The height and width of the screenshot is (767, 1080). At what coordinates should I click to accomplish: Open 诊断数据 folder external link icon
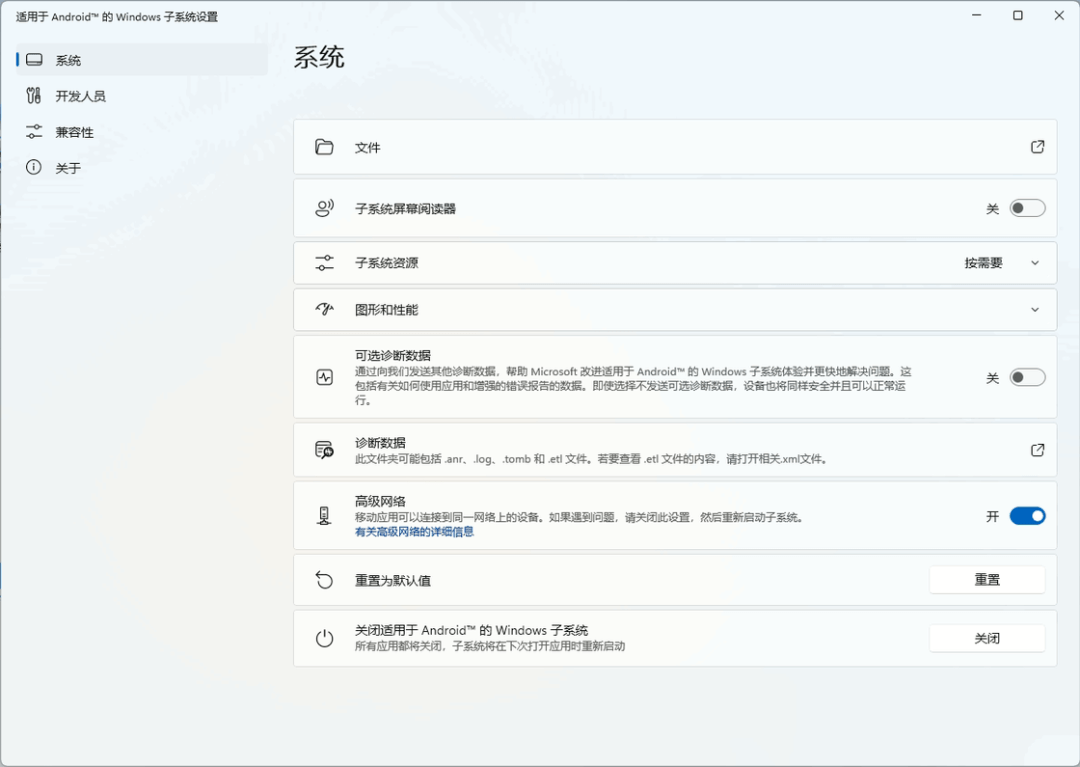(x=1037, y=450)
